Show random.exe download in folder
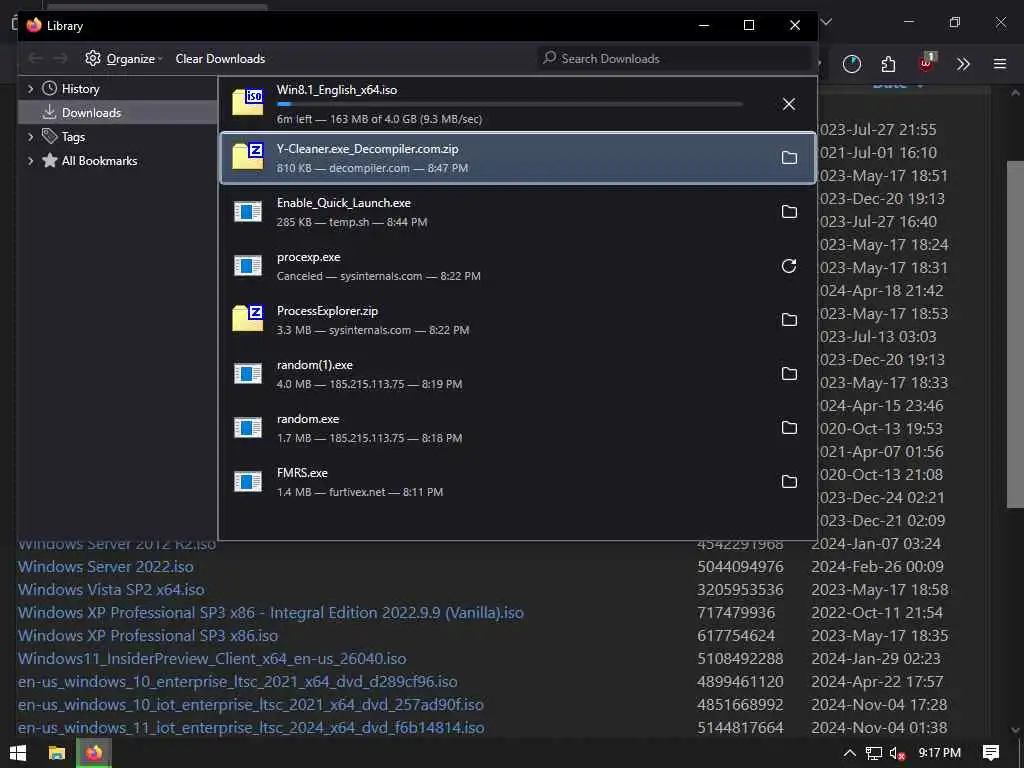This screenshot has width=1024, height=768. pyautogui.click(x=789, y=428)
